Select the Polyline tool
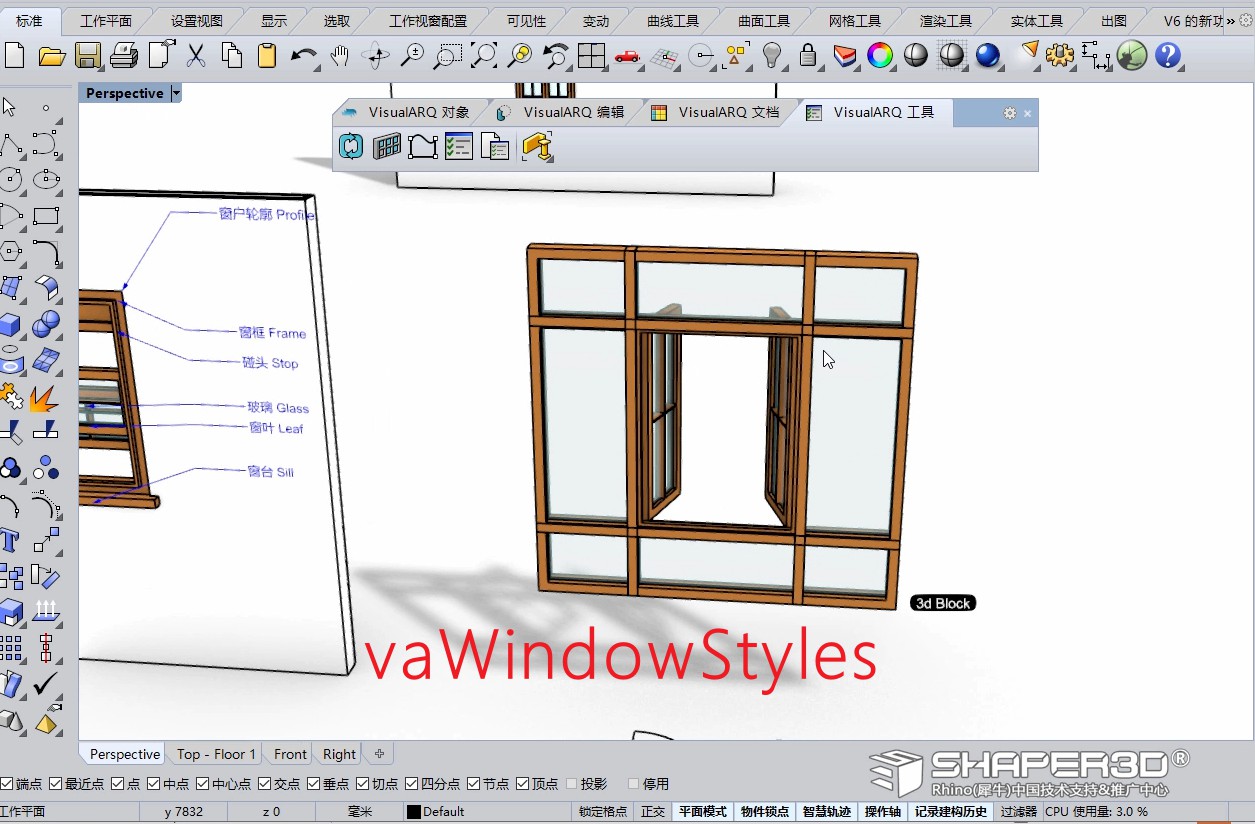Image resolution: width=1255 pixels, height=824 pixels. point(11,145)
